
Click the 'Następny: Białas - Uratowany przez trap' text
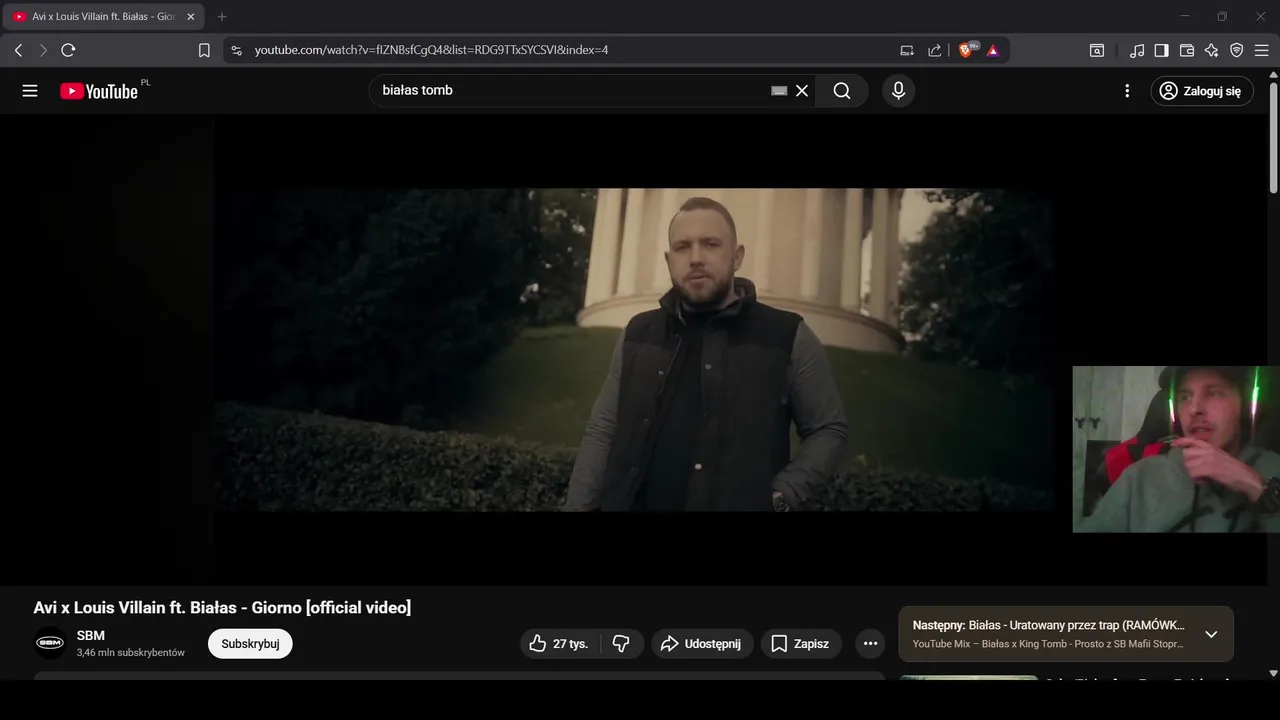pos(1048,625)
